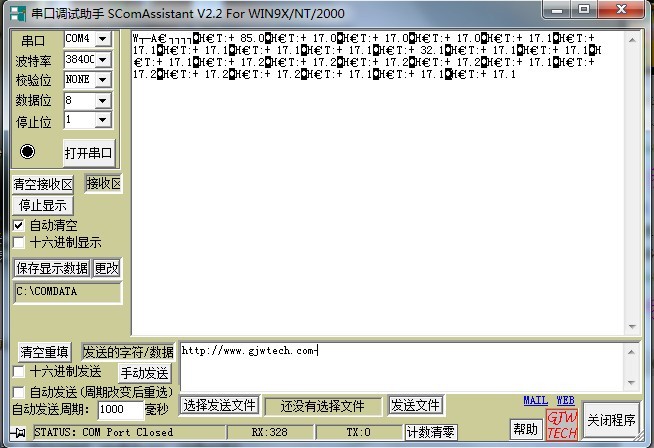Click the C:\COMDATA path field

click(68, 292)
